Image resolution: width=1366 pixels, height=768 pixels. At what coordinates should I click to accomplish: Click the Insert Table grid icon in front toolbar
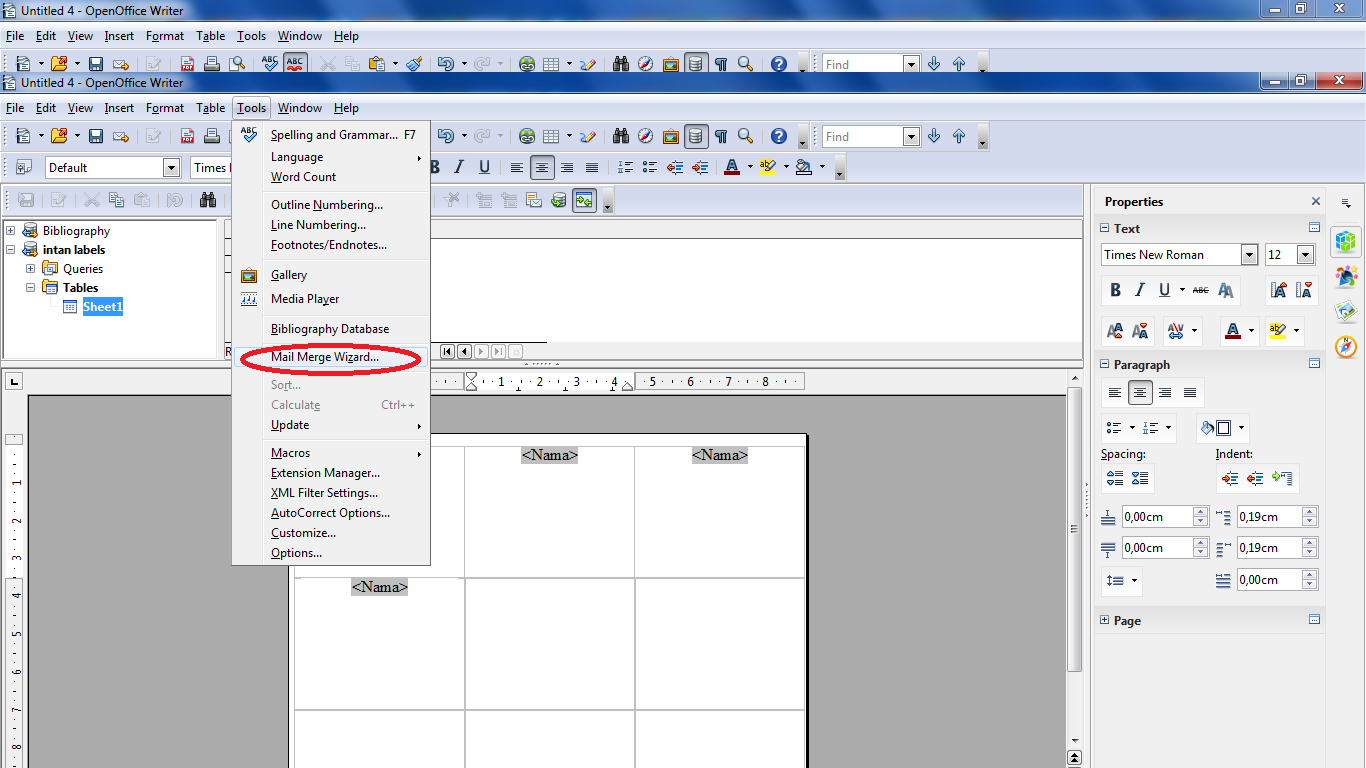(x=551, y=137)
